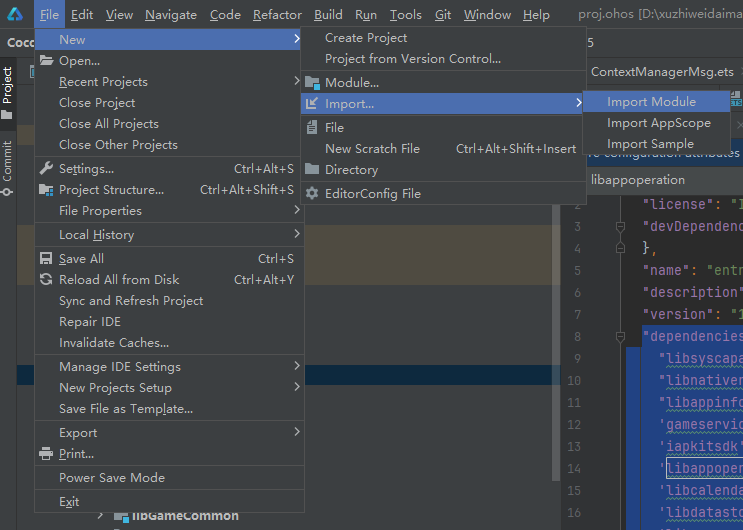Viewport: 743px width, 530px height.
Task: Click the Directory folder icon
Action: point(312,169)
